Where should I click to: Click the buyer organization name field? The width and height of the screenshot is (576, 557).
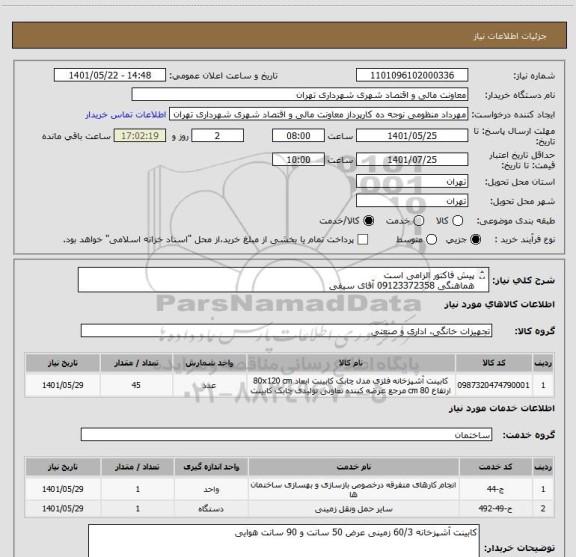(300, 95)
